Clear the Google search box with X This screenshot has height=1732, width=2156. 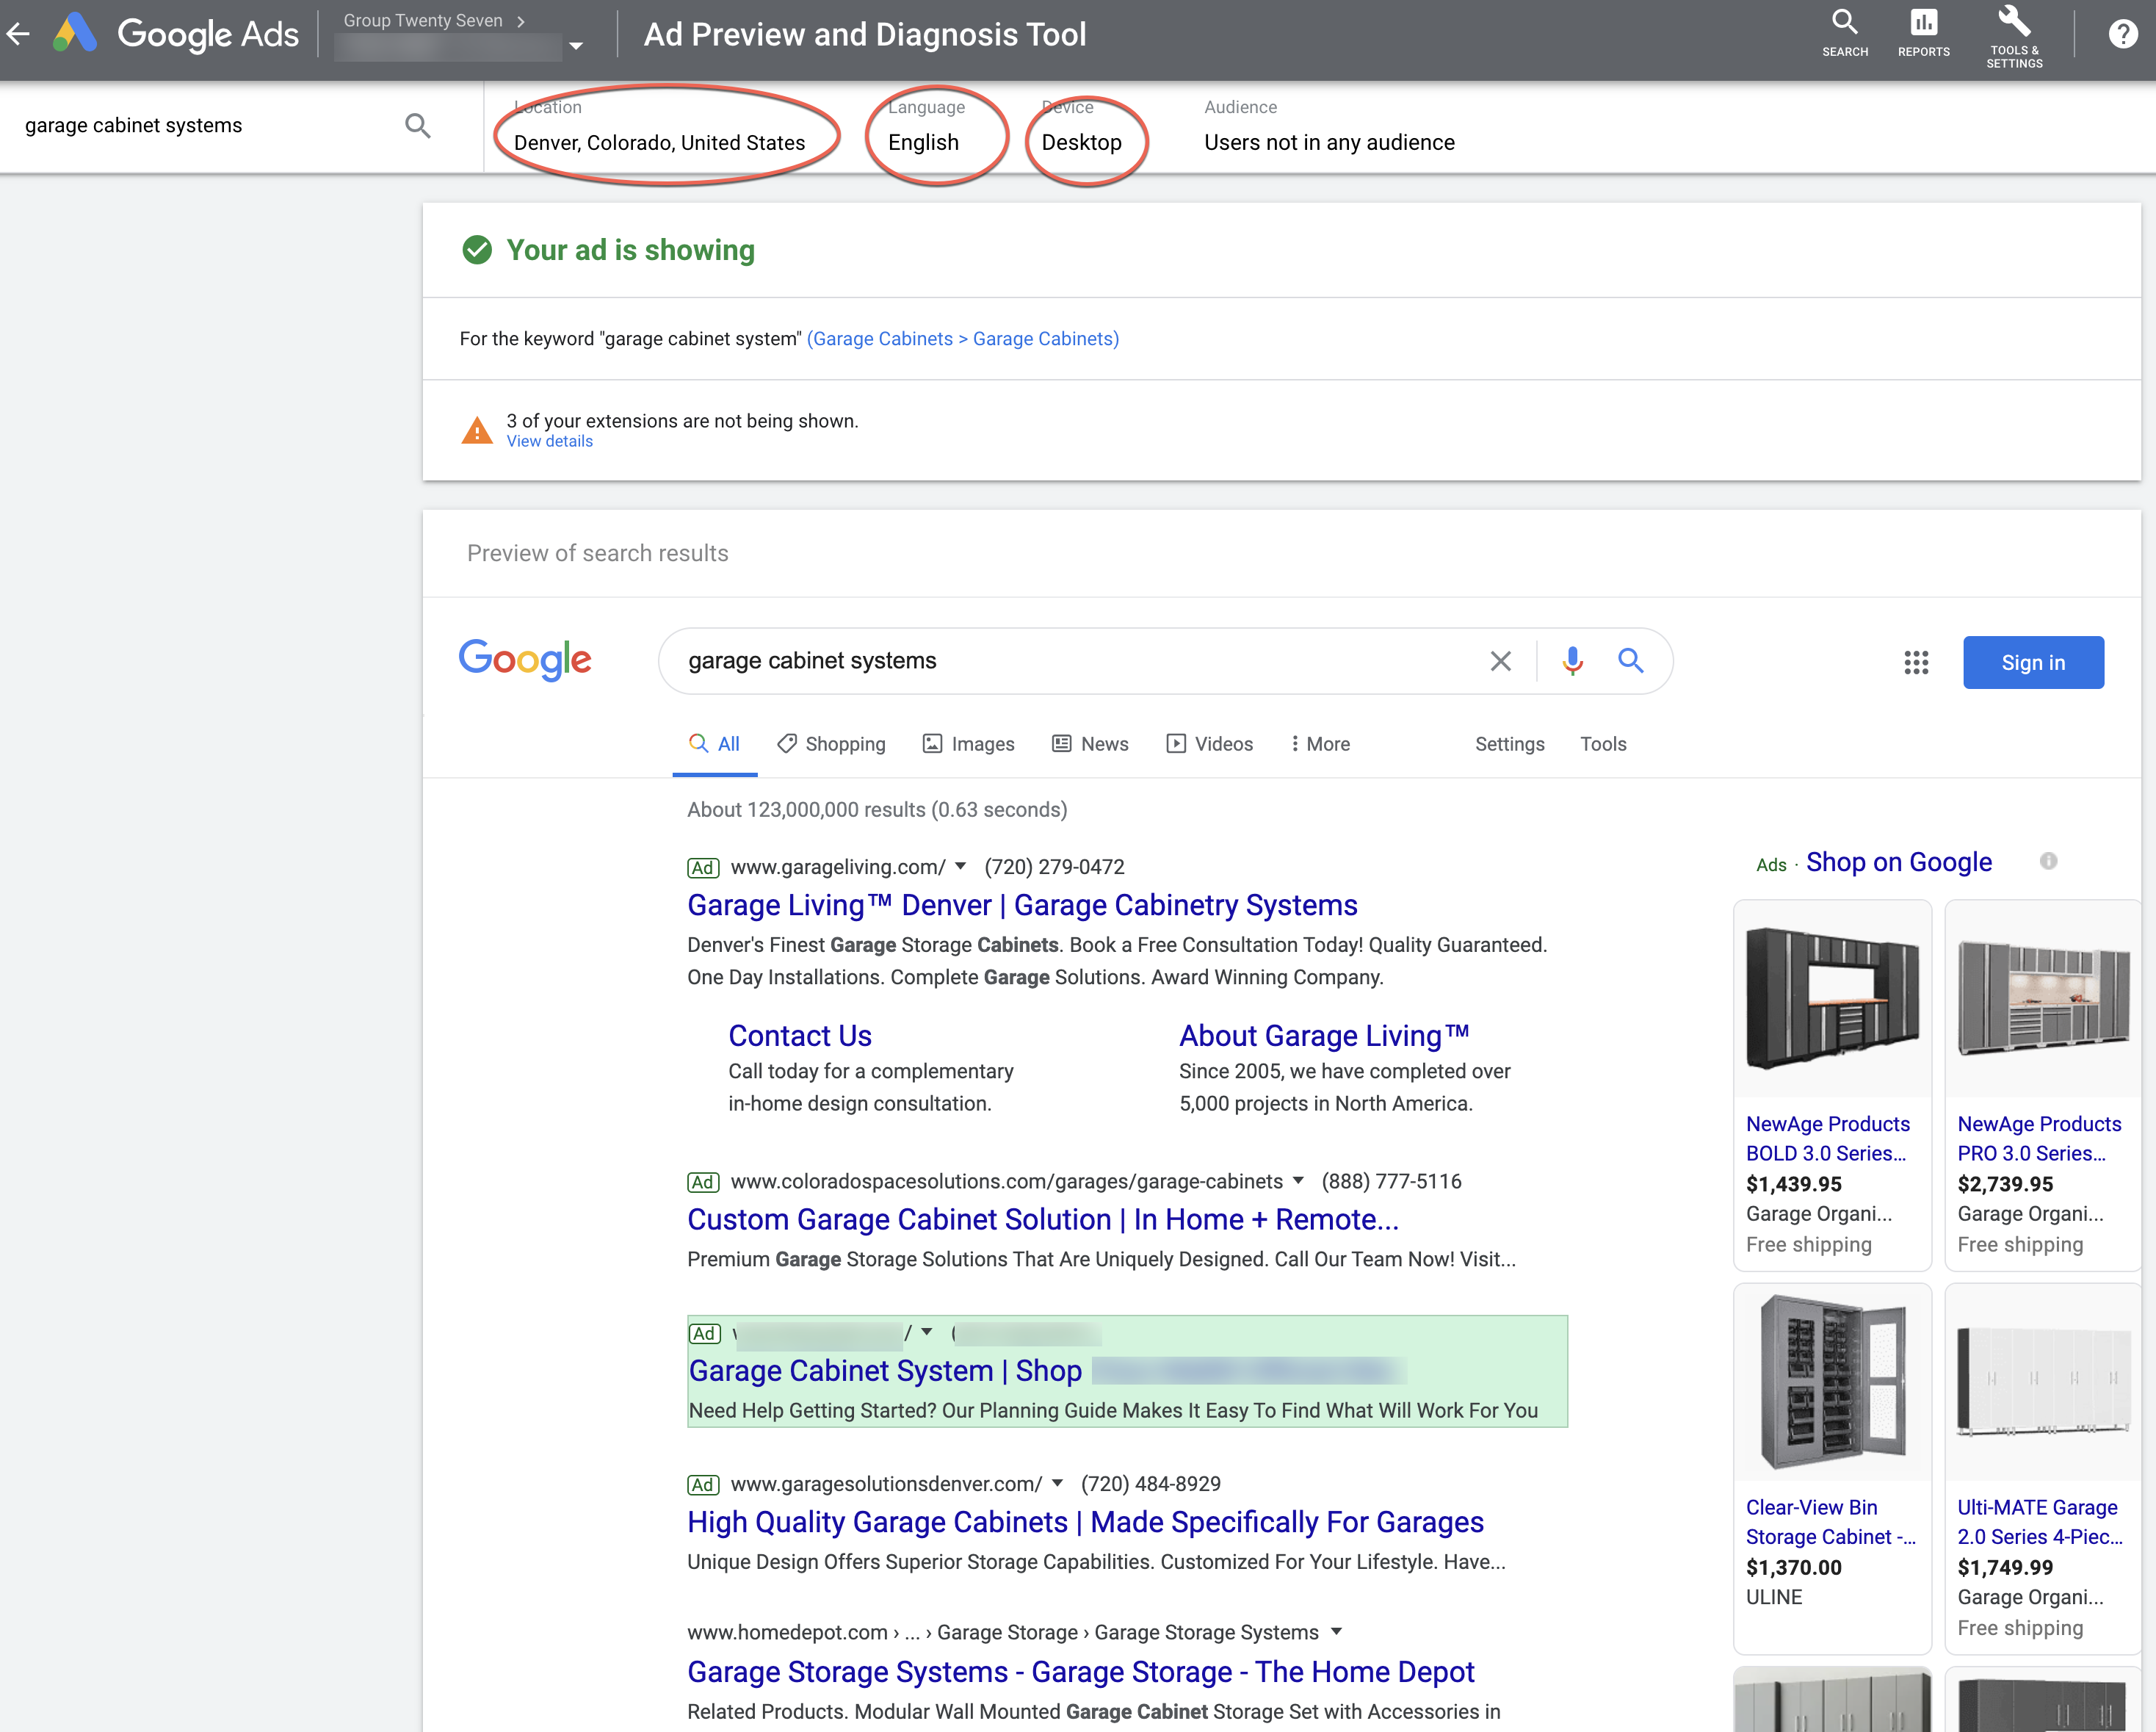point(1500,661)
